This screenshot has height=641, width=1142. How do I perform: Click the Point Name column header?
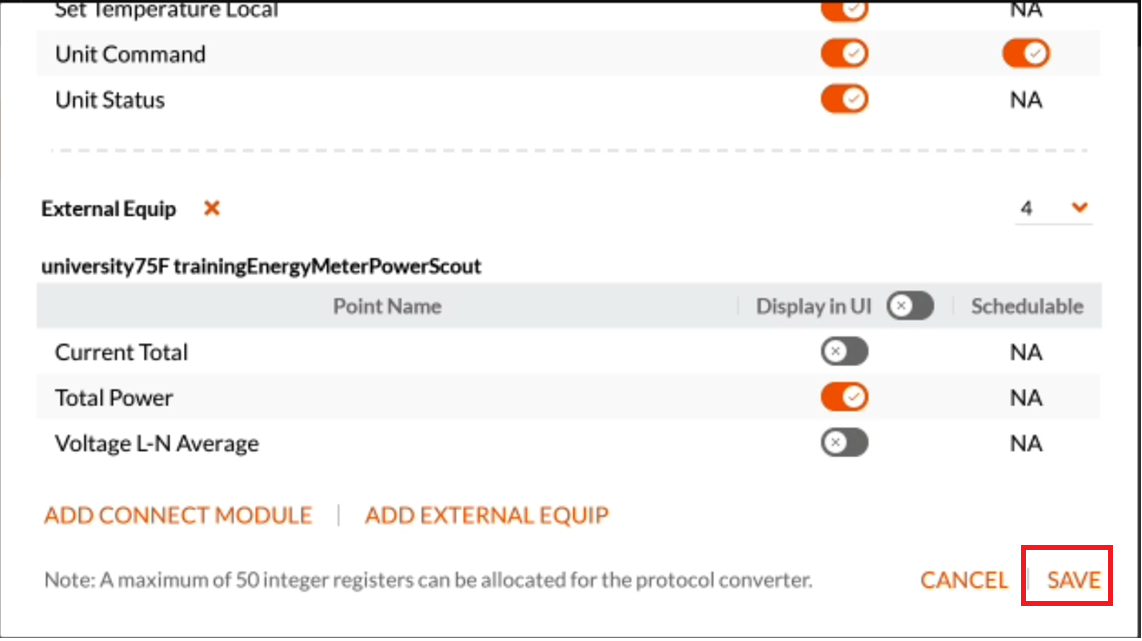pyautogui.click(x=387, y=306)
